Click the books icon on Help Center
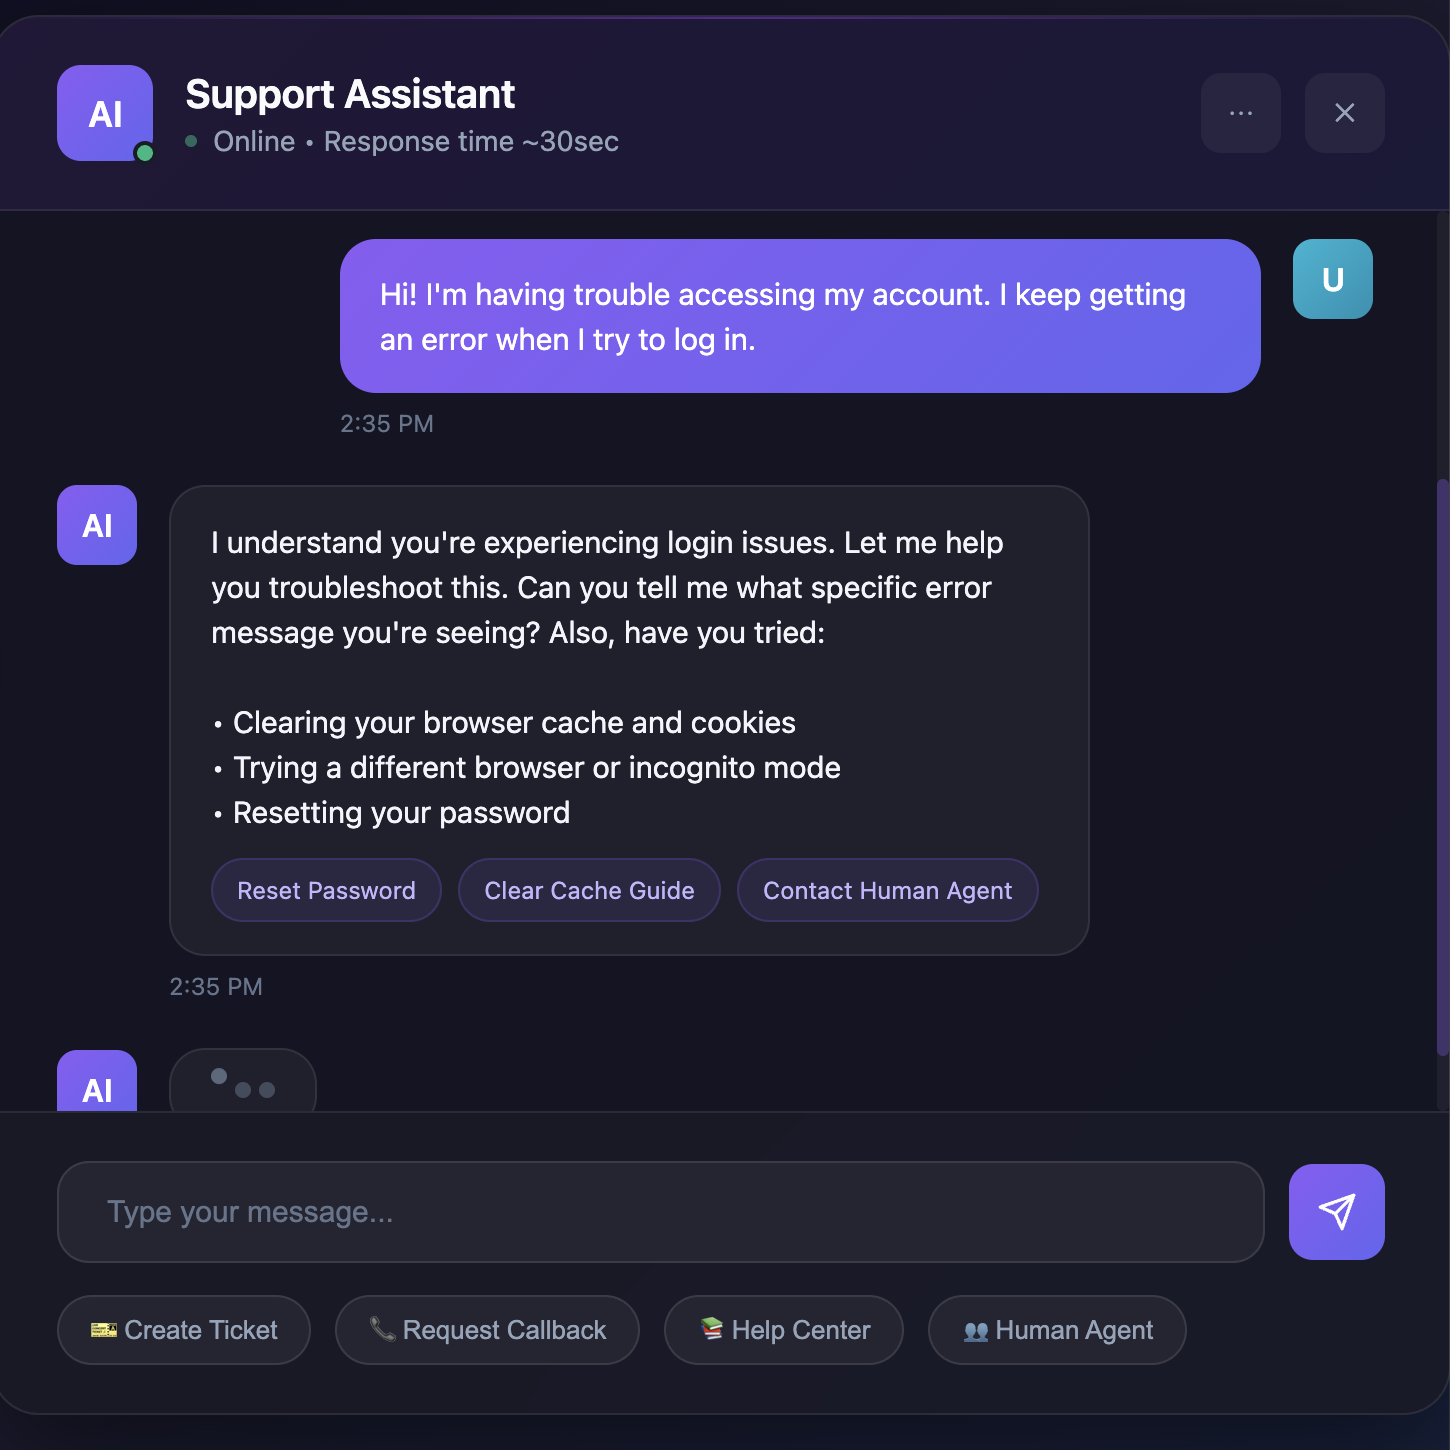The width and height of the screenshot is (1450, 1450). 714,1330
